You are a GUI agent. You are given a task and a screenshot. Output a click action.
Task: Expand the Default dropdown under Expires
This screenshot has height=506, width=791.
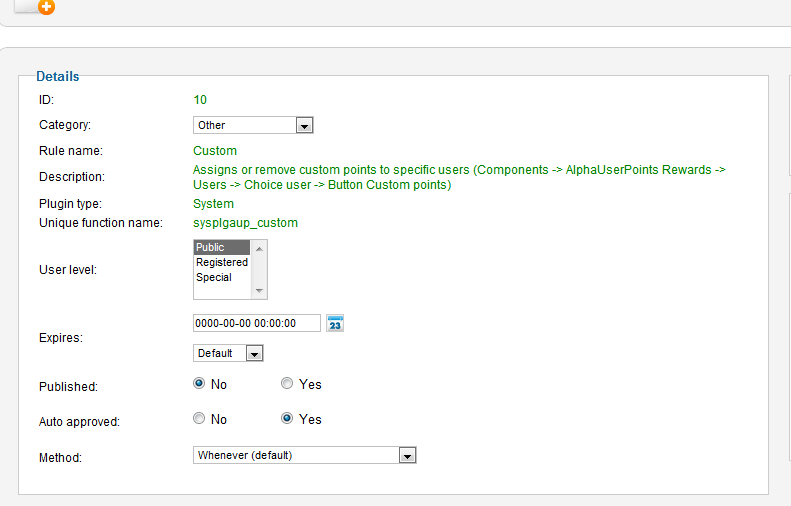pyautogui.click(x=228, y=353)
